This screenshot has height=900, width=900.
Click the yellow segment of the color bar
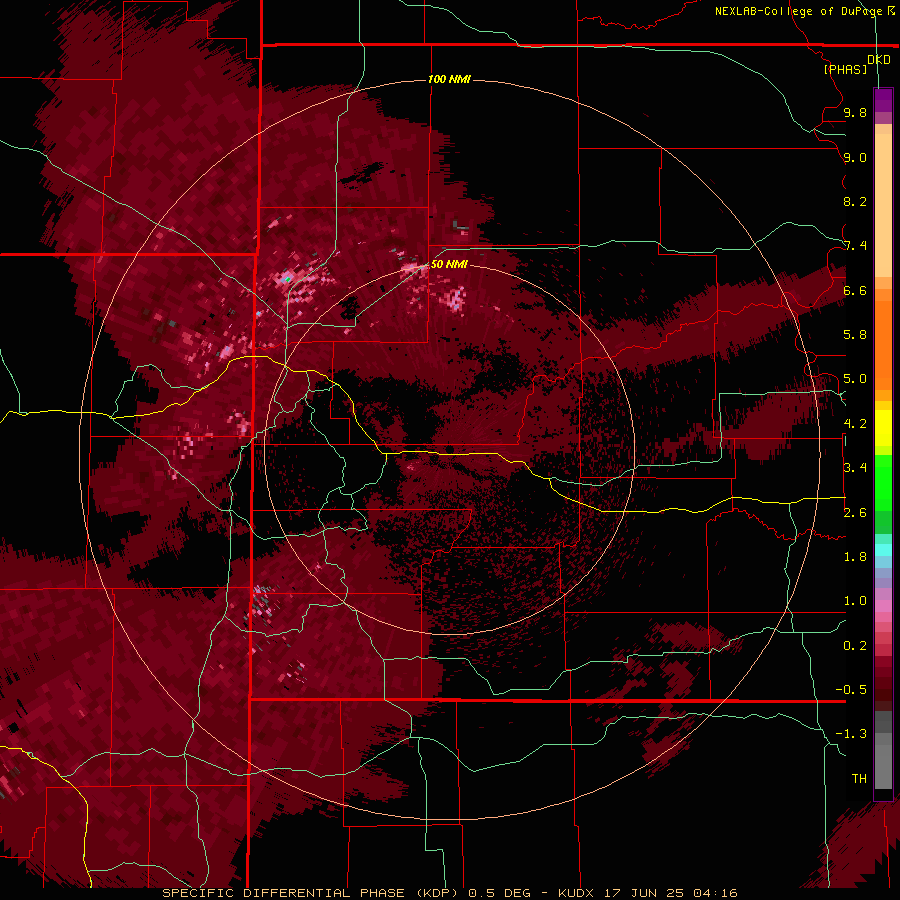[x=883, y=428]
